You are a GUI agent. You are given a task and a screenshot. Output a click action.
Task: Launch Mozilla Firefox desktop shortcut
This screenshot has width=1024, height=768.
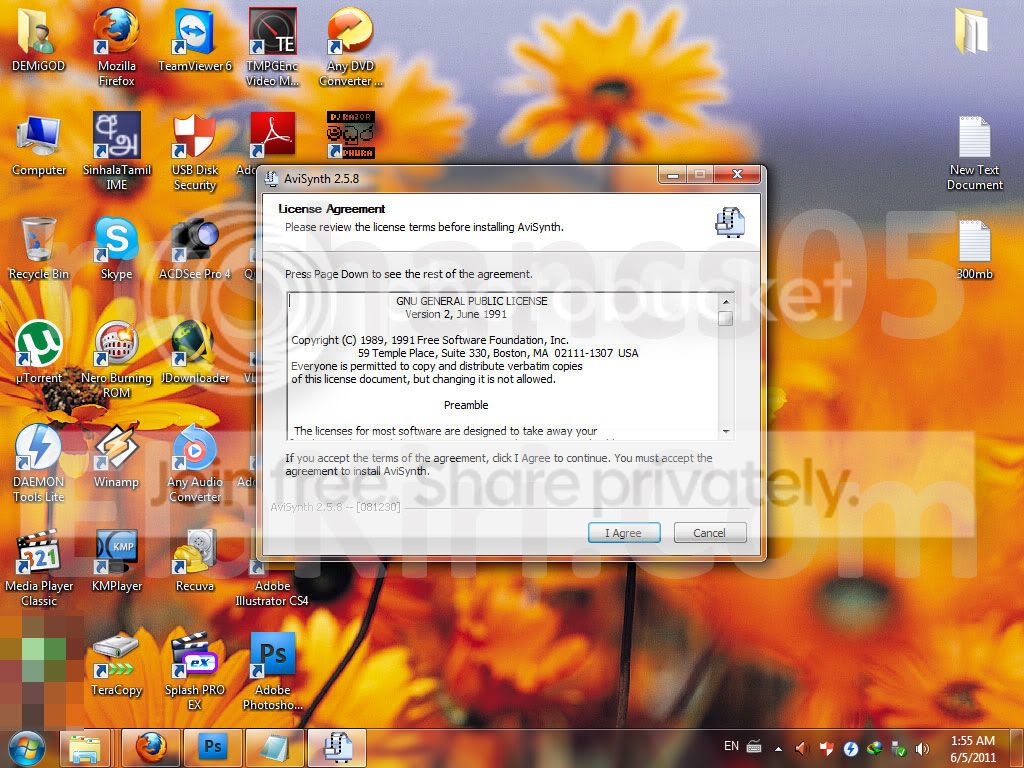point(116,44)
